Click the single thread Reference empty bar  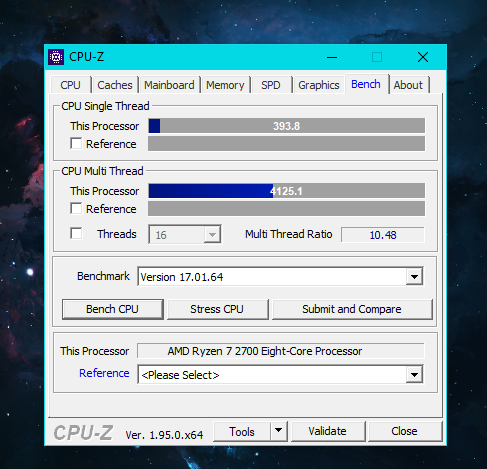[287, 144]
